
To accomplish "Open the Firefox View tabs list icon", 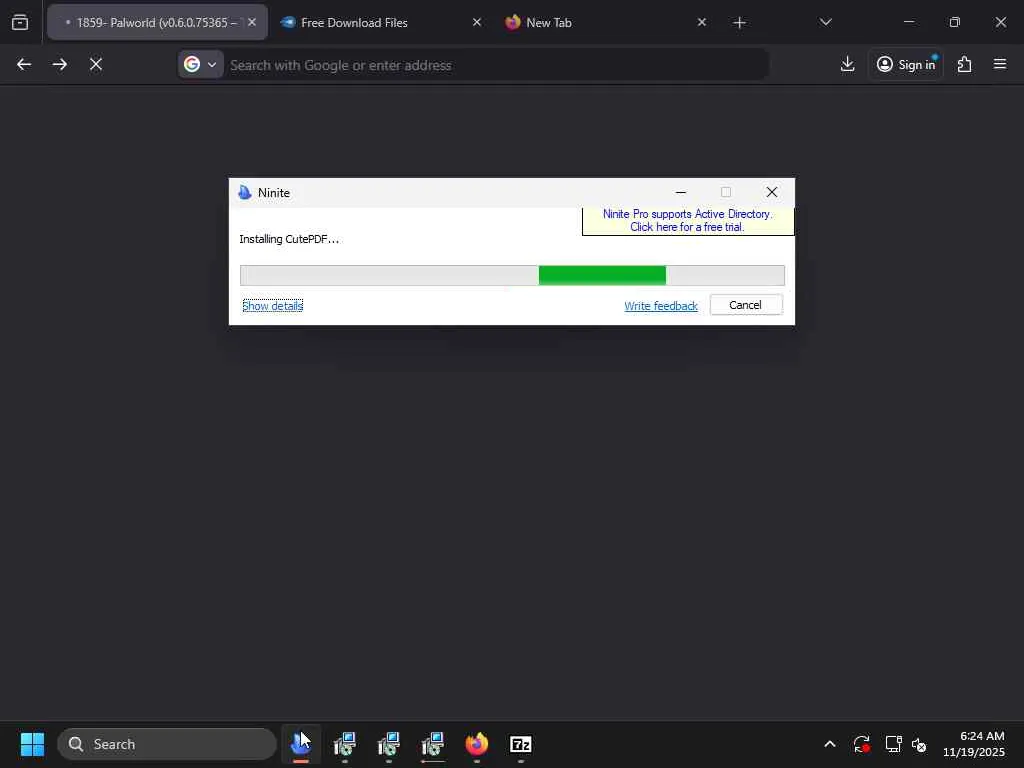I will pyautogui.click(x=20, y=22).
